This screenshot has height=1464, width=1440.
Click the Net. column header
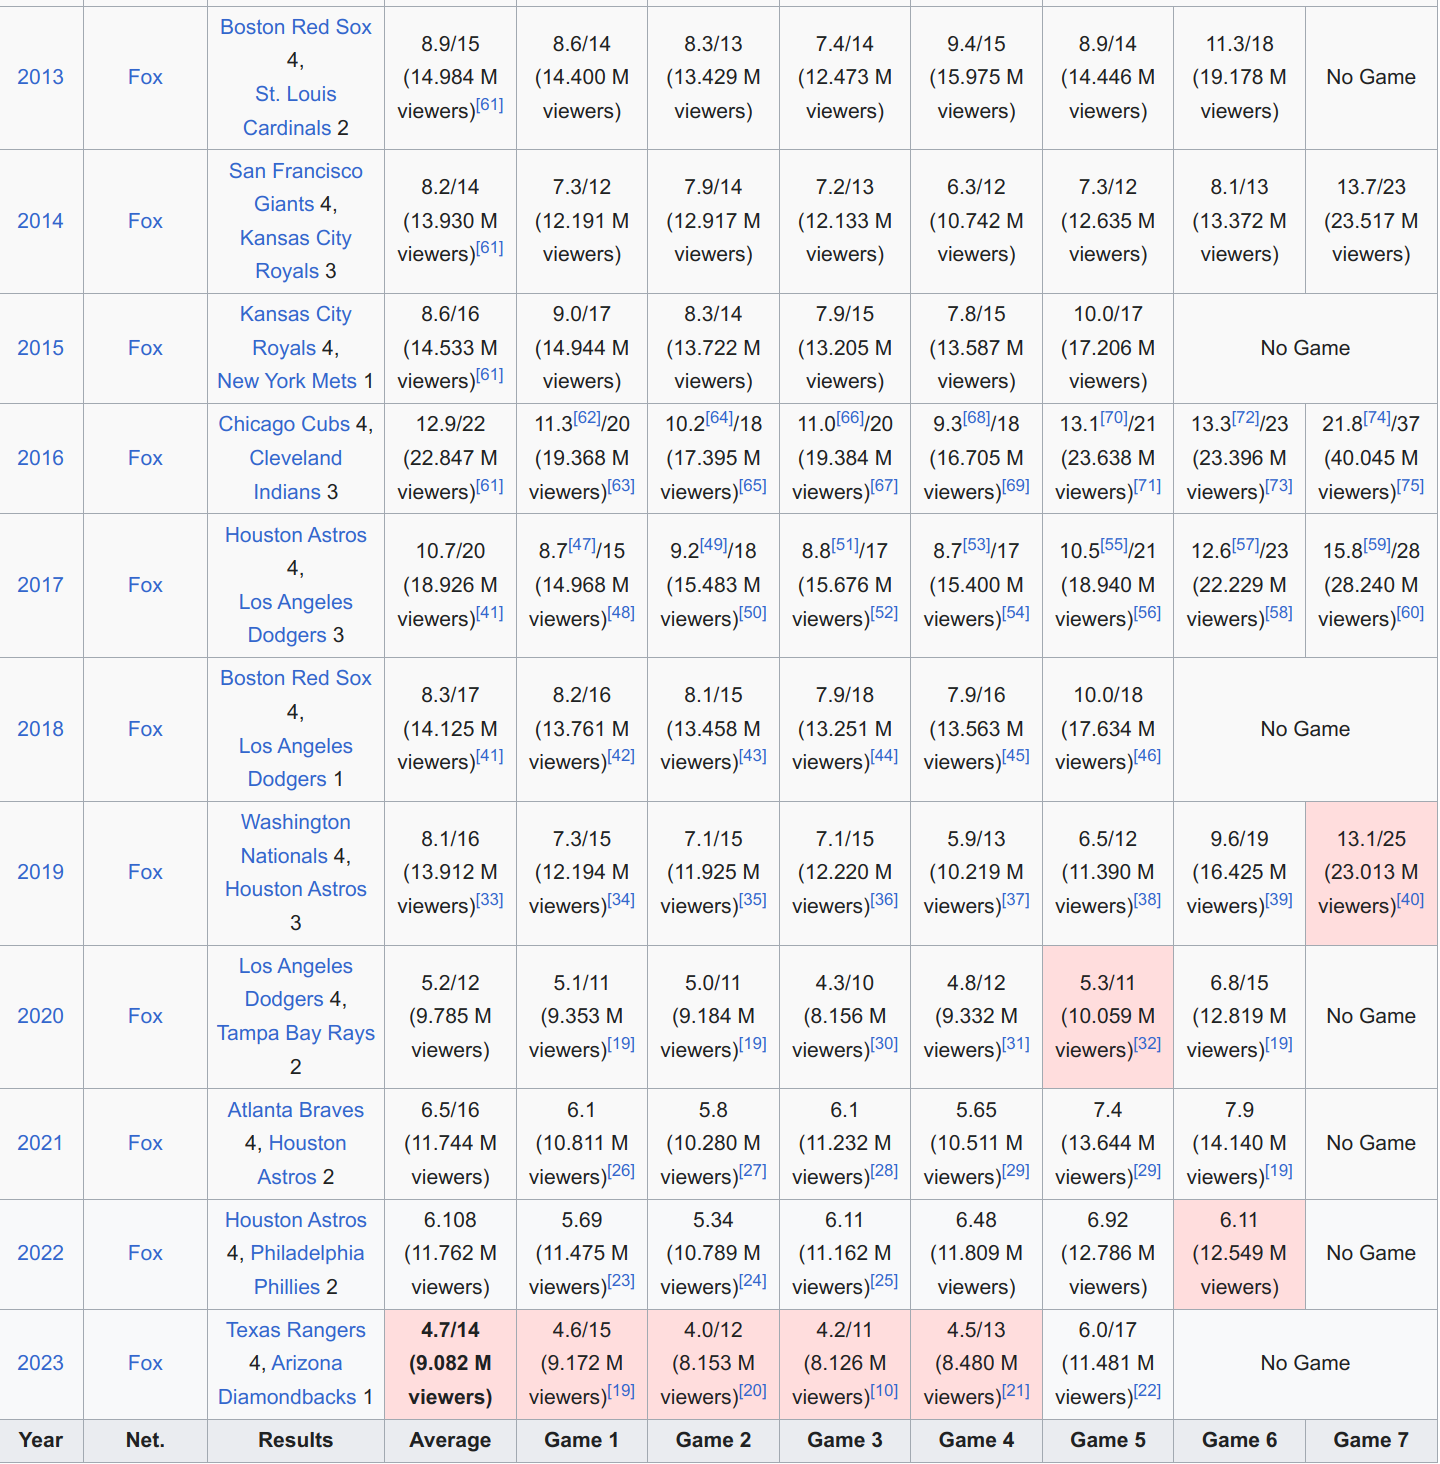pyautogui.click(x=145, y=1440)
